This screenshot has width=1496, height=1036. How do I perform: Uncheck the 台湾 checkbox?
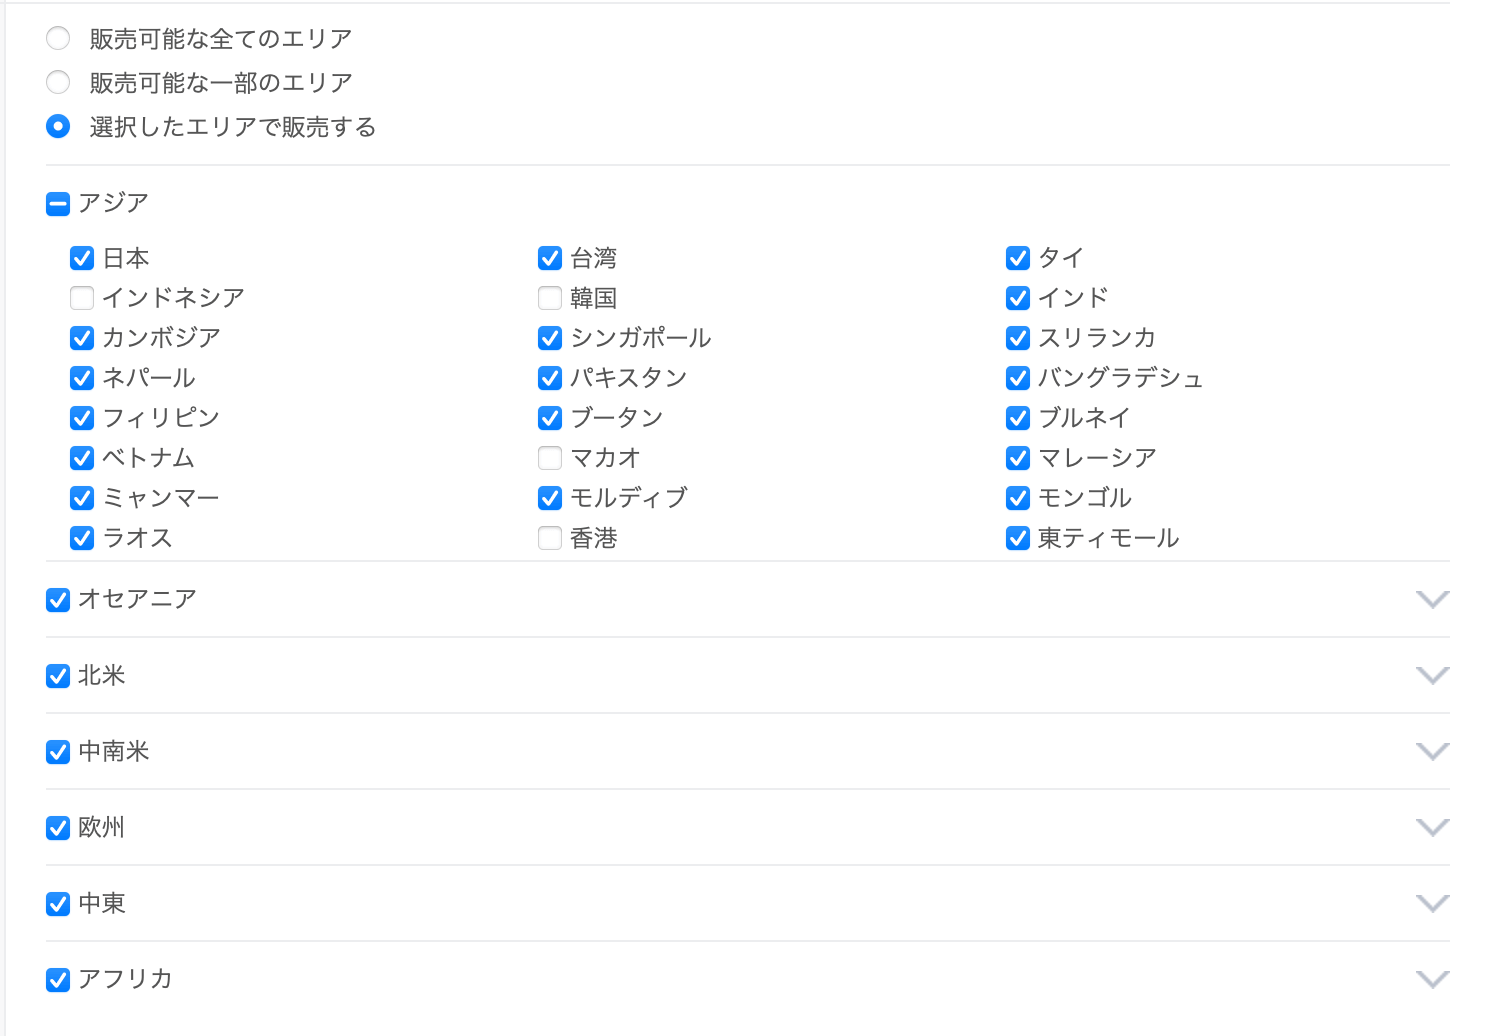[550, 259]
